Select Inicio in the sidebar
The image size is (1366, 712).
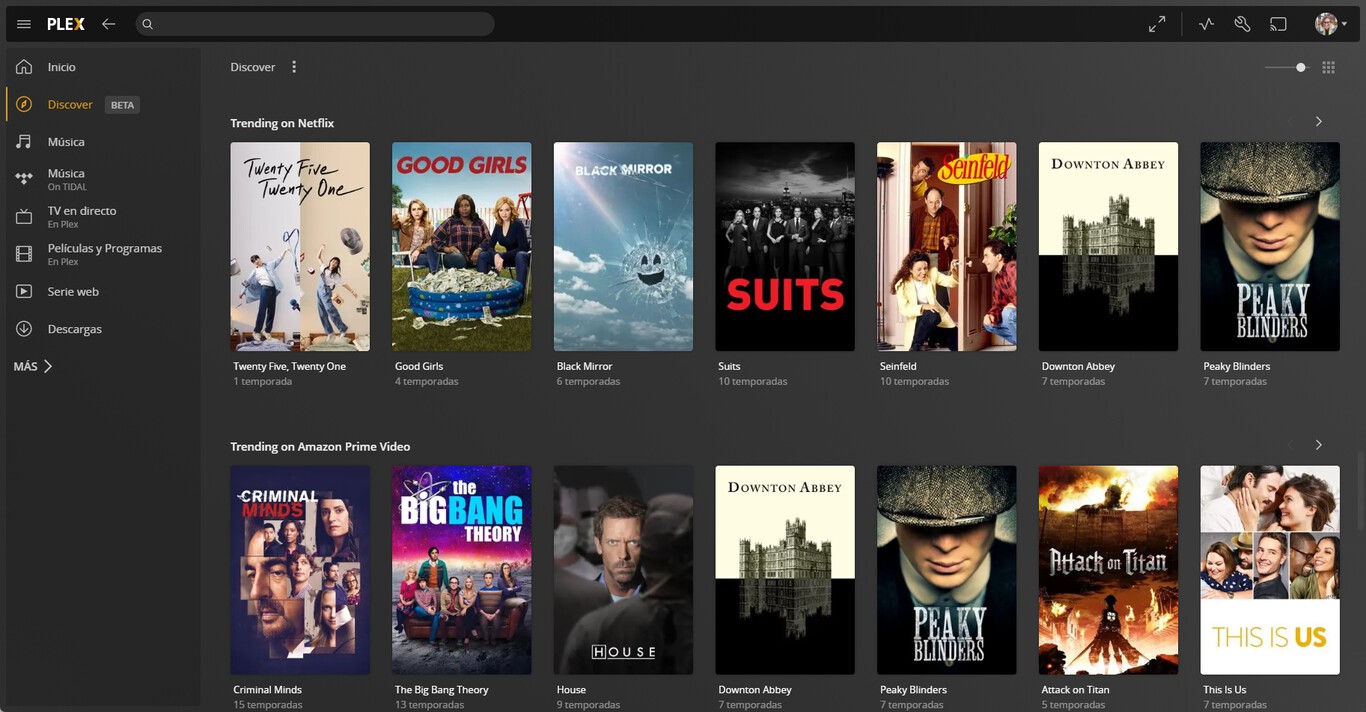60,67
